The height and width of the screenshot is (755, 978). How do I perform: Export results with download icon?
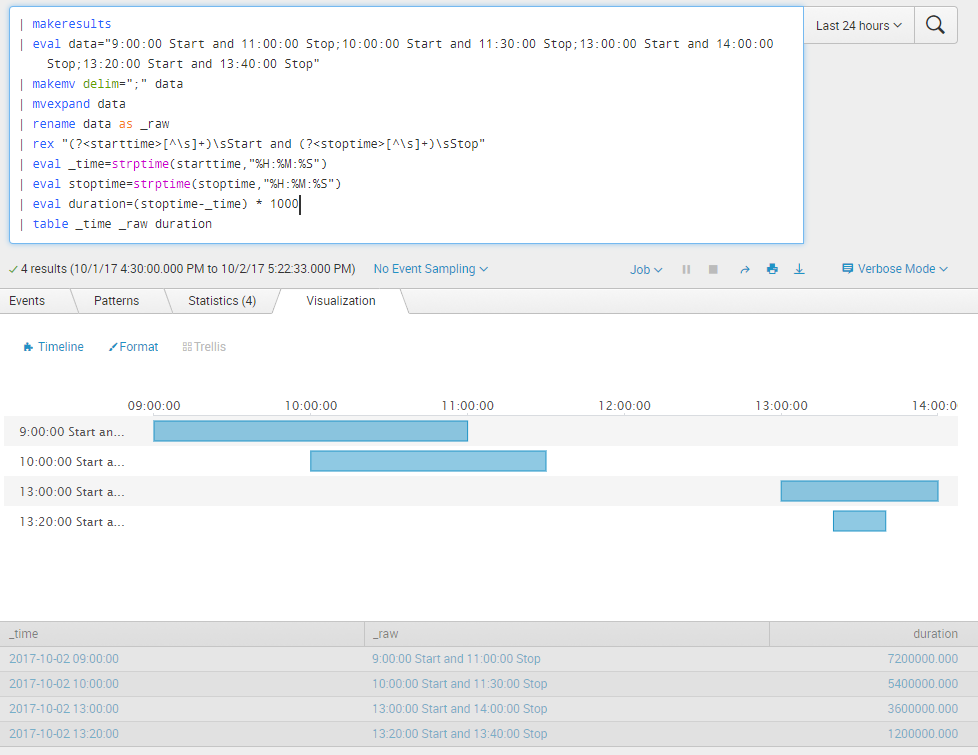[799, 269]
